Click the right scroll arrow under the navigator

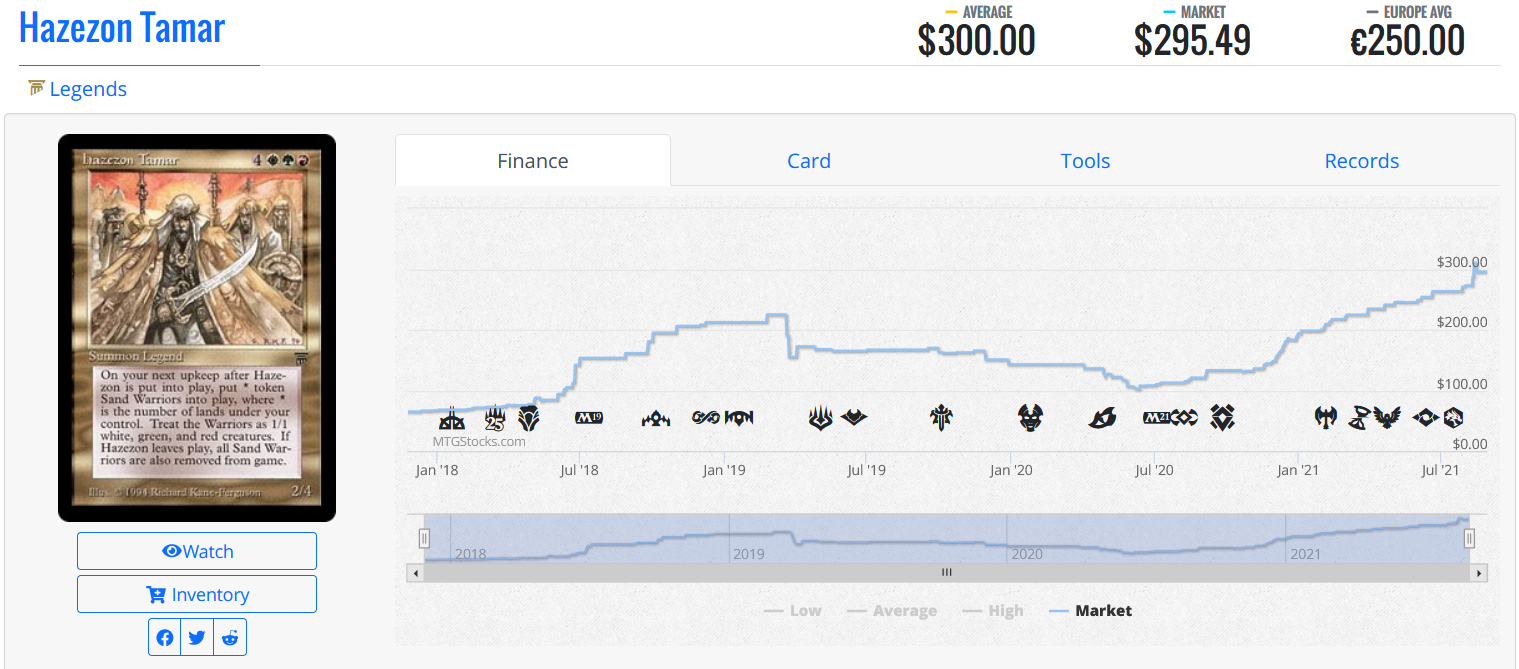click(x=1479, y=573)
